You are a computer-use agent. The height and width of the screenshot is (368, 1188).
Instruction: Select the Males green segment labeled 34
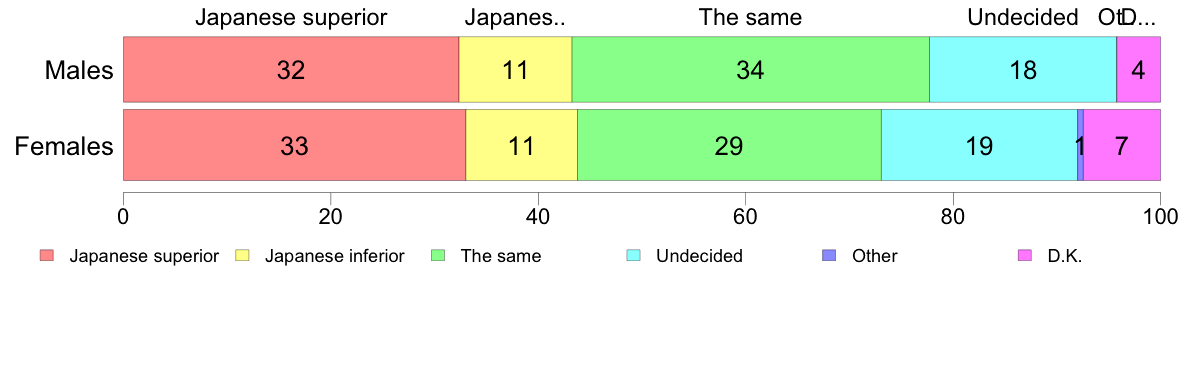point(751,70)
